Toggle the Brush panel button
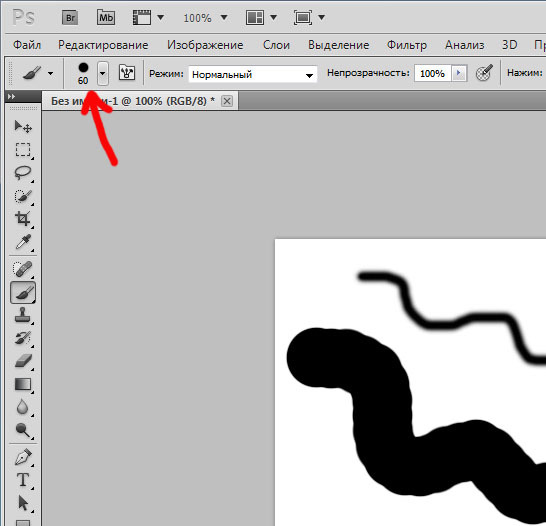This screenshot has height=526, width=546. (127, 73)
